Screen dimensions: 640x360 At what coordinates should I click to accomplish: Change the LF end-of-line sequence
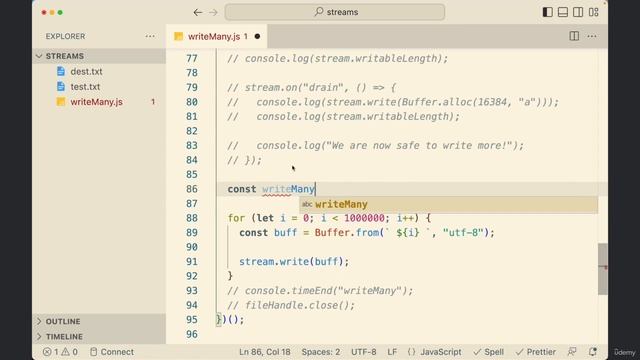pyautogui.click(x=392, y=352)
